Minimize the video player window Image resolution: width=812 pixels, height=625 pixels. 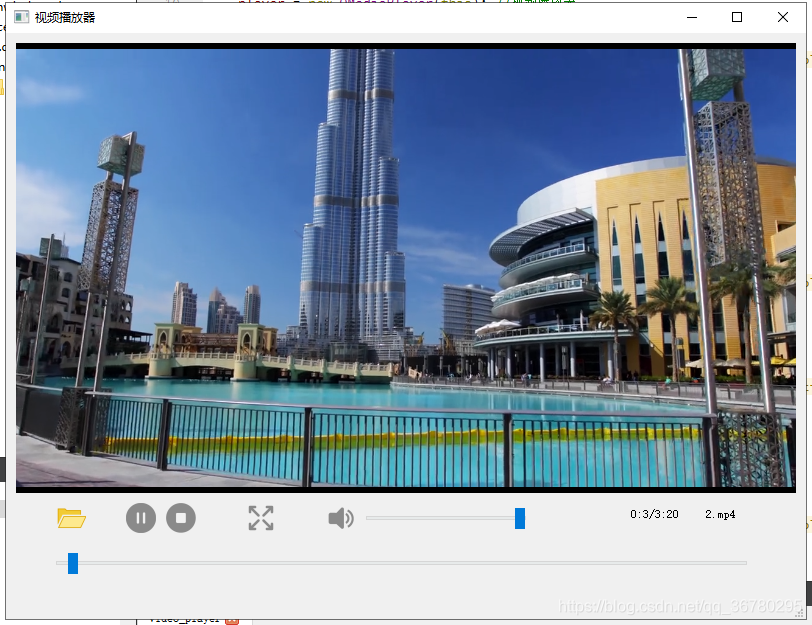(692, 17)
